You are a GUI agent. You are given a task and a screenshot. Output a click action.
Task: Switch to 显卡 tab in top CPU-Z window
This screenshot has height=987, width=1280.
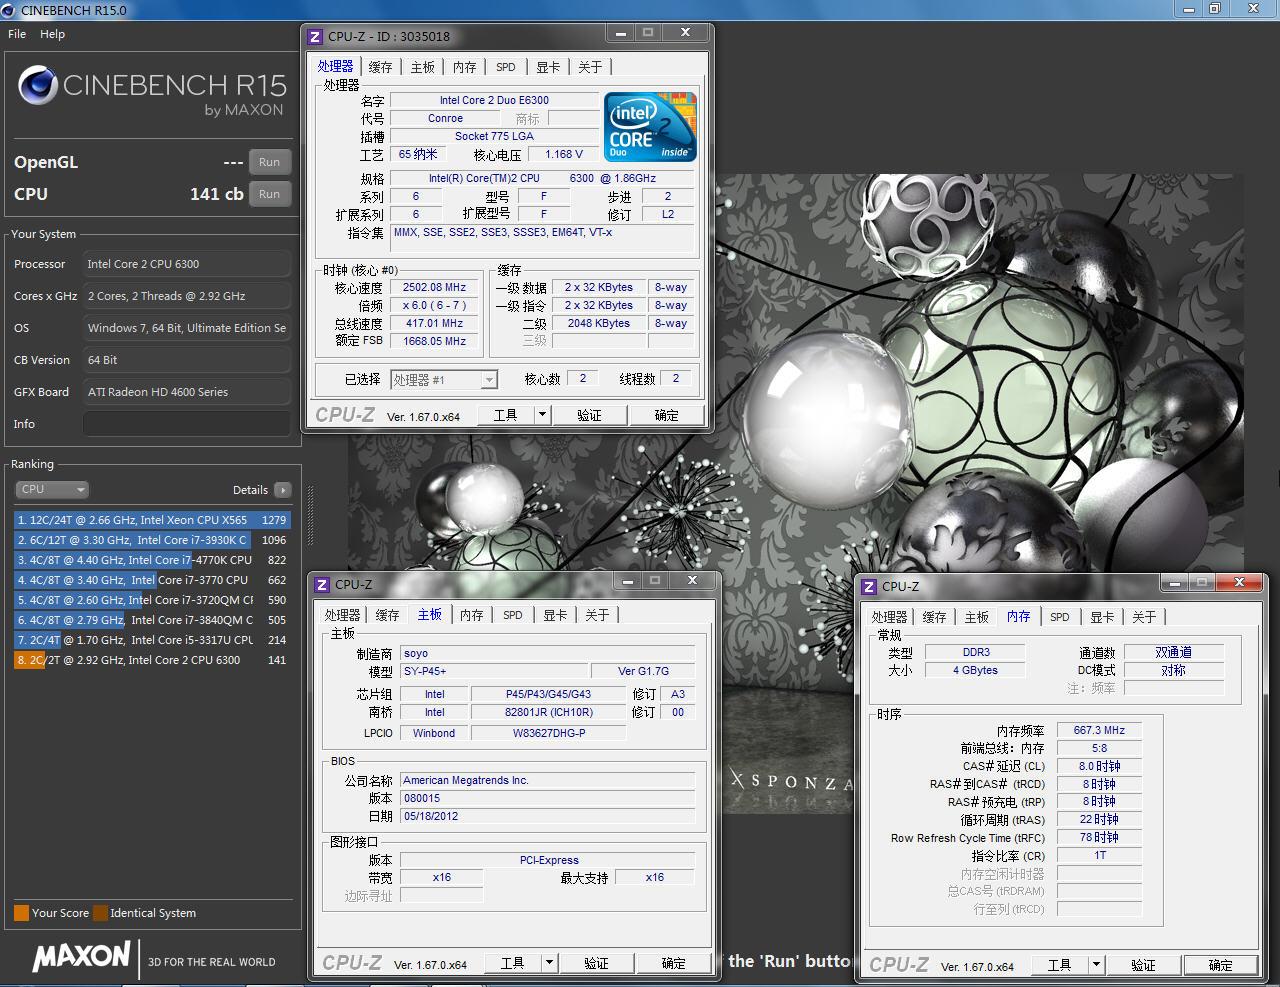[548, 67]
